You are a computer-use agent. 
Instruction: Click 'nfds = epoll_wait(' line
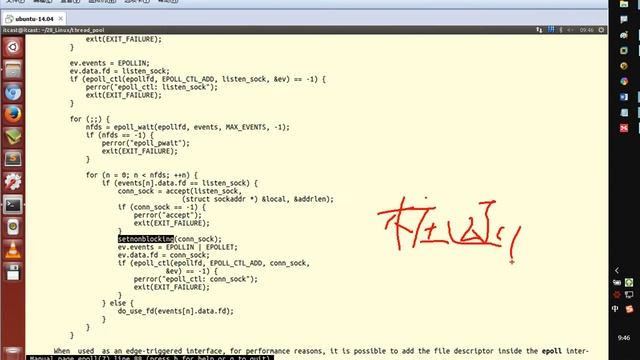(188, 127)
